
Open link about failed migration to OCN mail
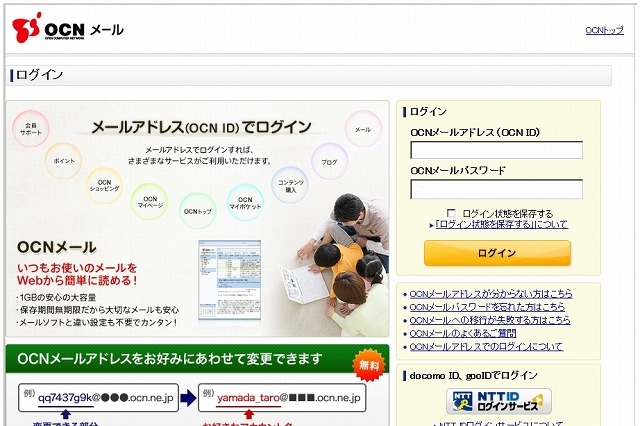point(490,320)
